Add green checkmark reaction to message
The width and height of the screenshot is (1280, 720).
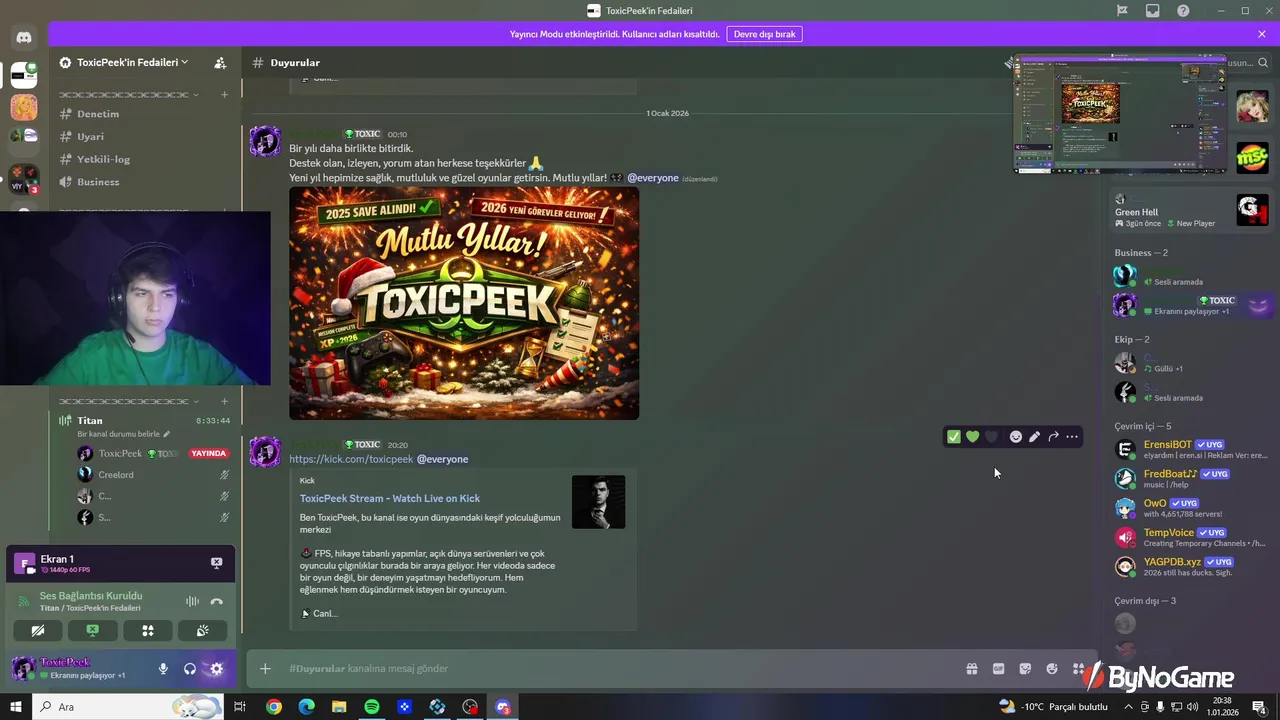tap(954, 437)
